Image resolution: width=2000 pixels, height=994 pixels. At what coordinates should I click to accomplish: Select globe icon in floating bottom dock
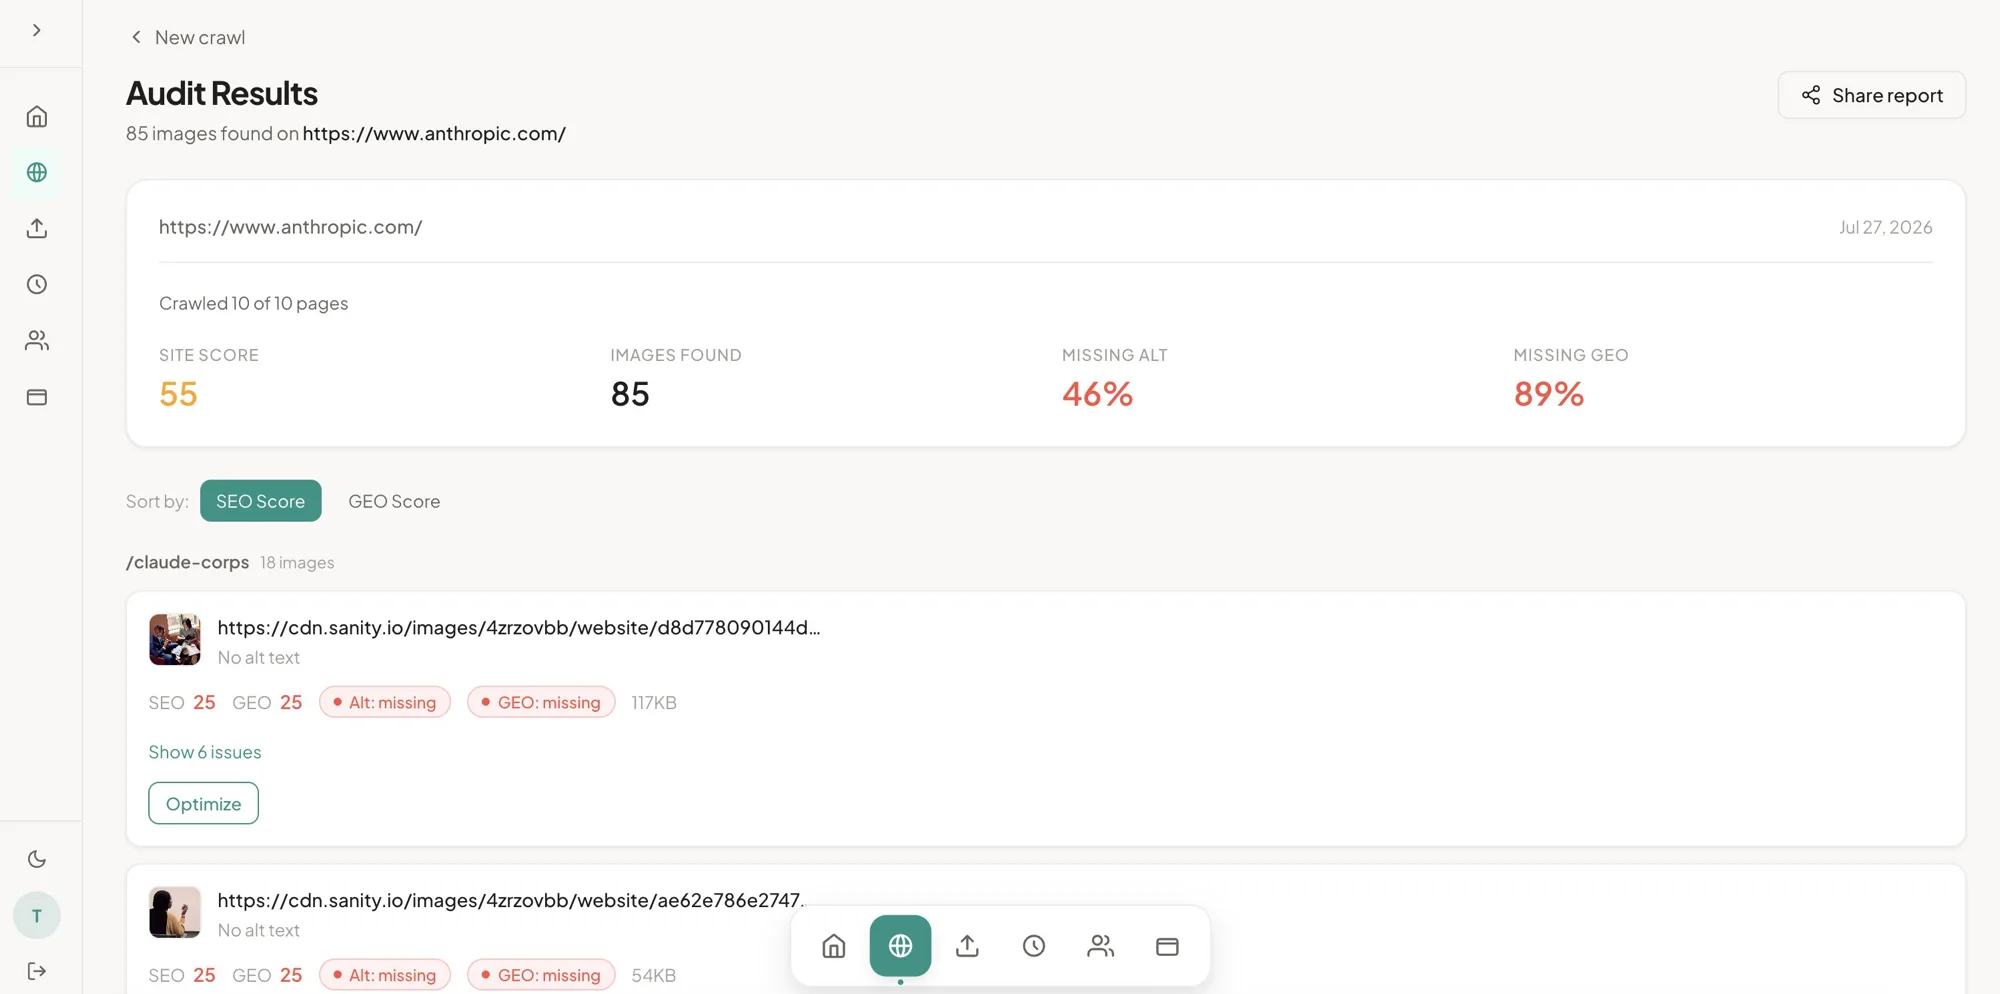click(x=900, y=946)
